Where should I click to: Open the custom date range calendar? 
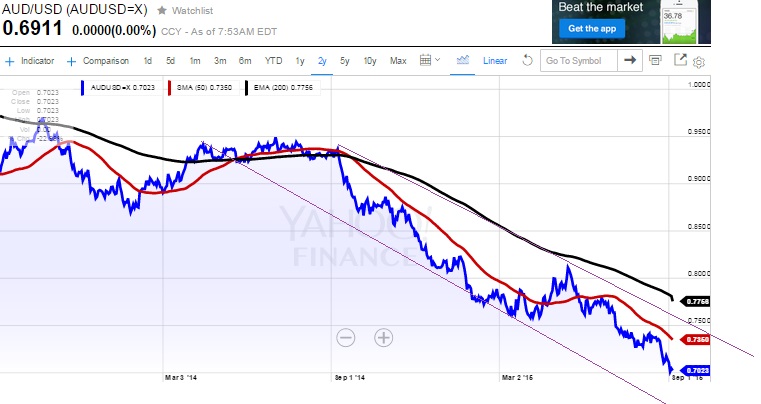[x=430, y=60]
